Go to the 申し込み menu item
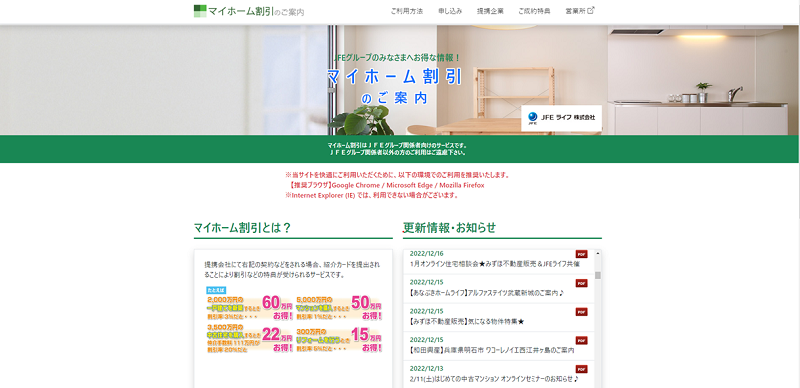Viewport: 800px width, 388px height. tap(450, 11)
